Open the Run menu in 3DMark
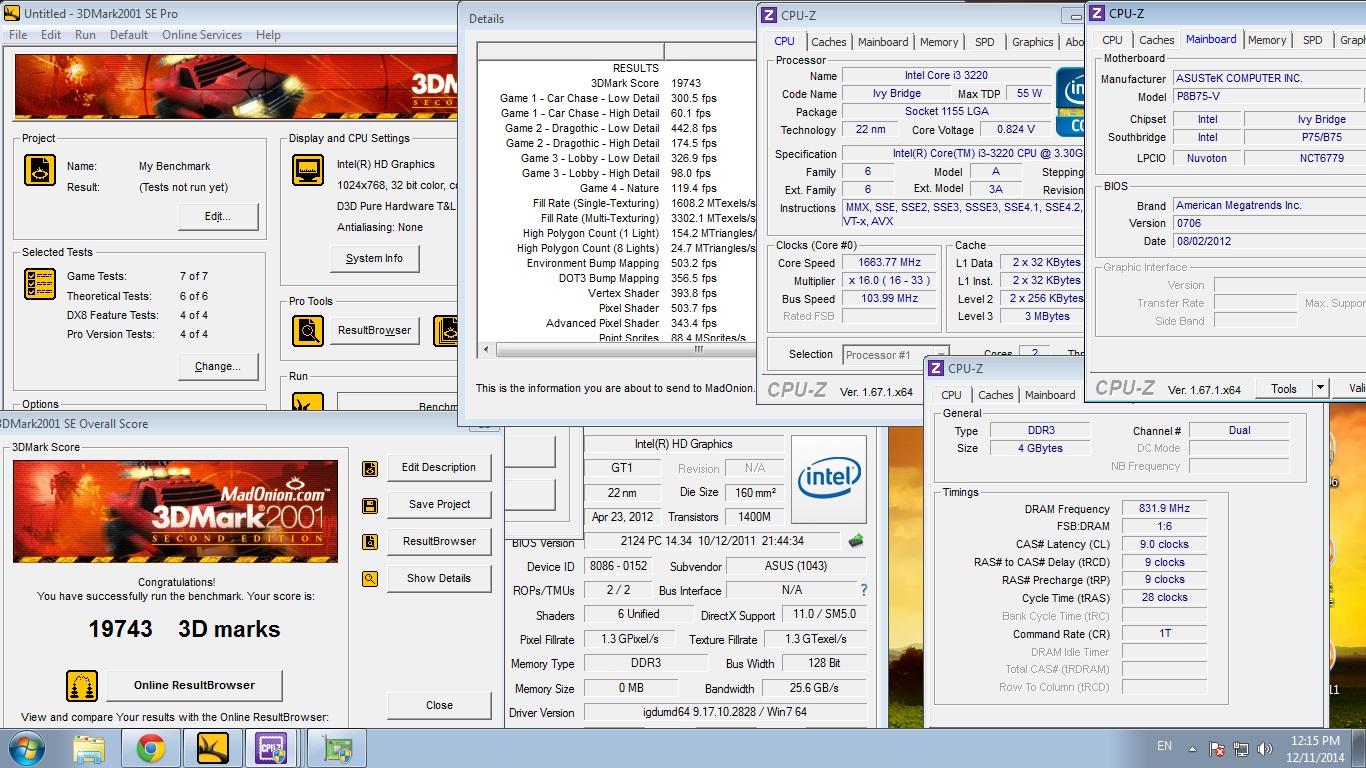Screen dimensions: 1366x768 pos(86,35)
